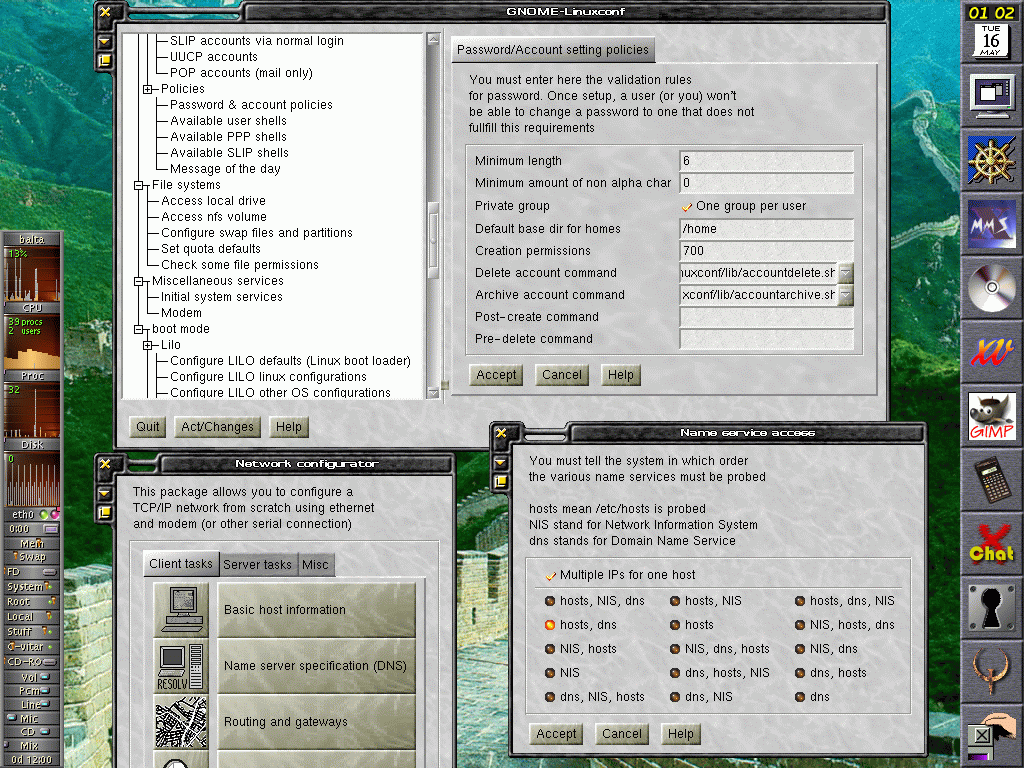Open the calendar date icon in dock
Screen dimensions: 1024x768
point(991,40)
